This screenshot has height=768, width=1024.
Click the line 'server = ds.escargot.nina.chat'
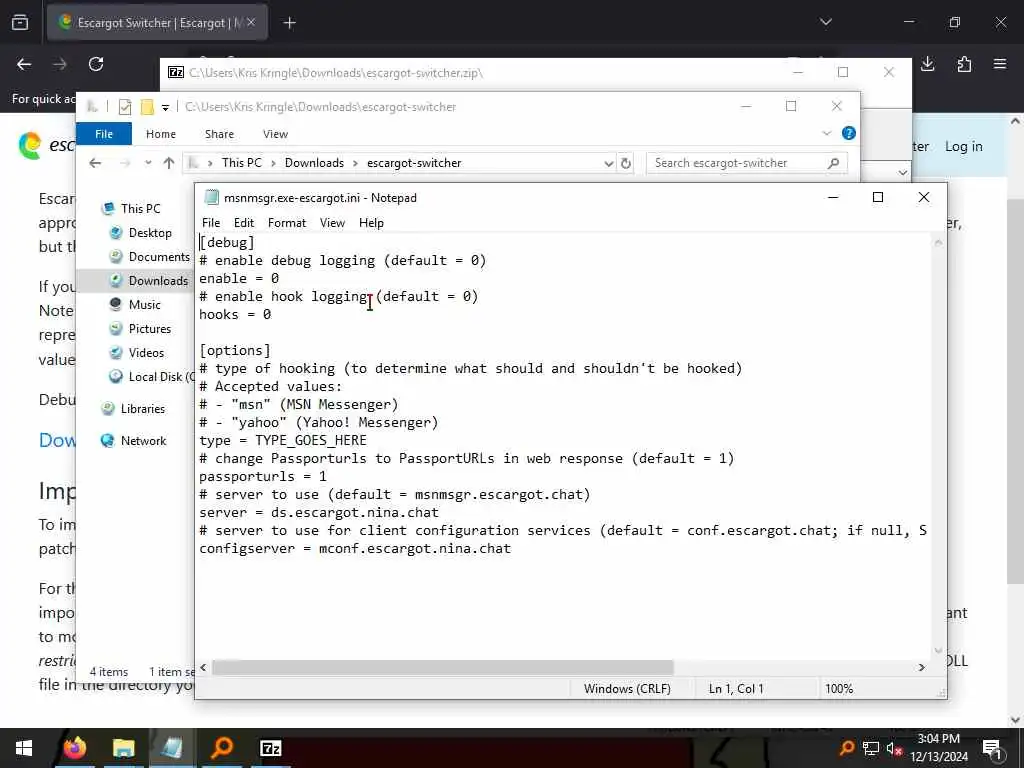pyautogui.click(x=319, y=513)
